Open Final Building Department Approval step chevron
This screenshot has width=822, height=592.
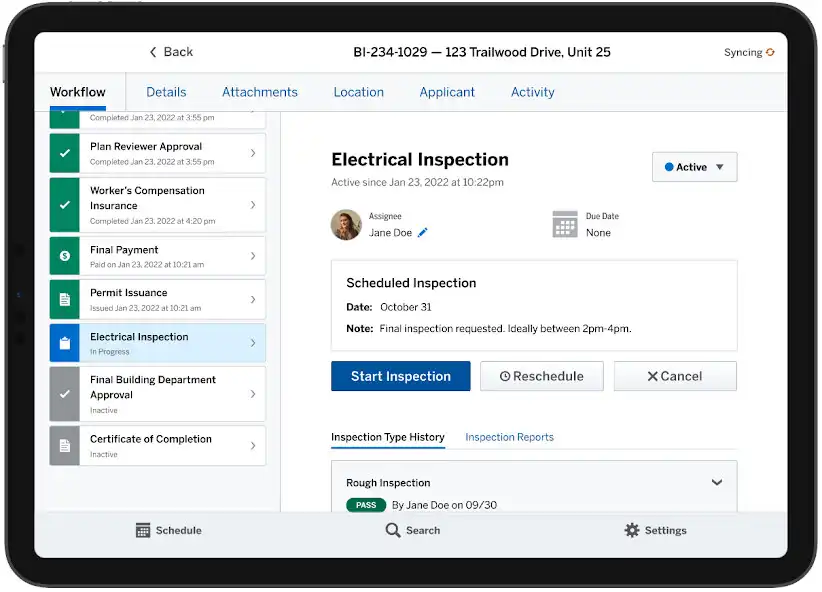pyautogui.click(x=253, y=394)
